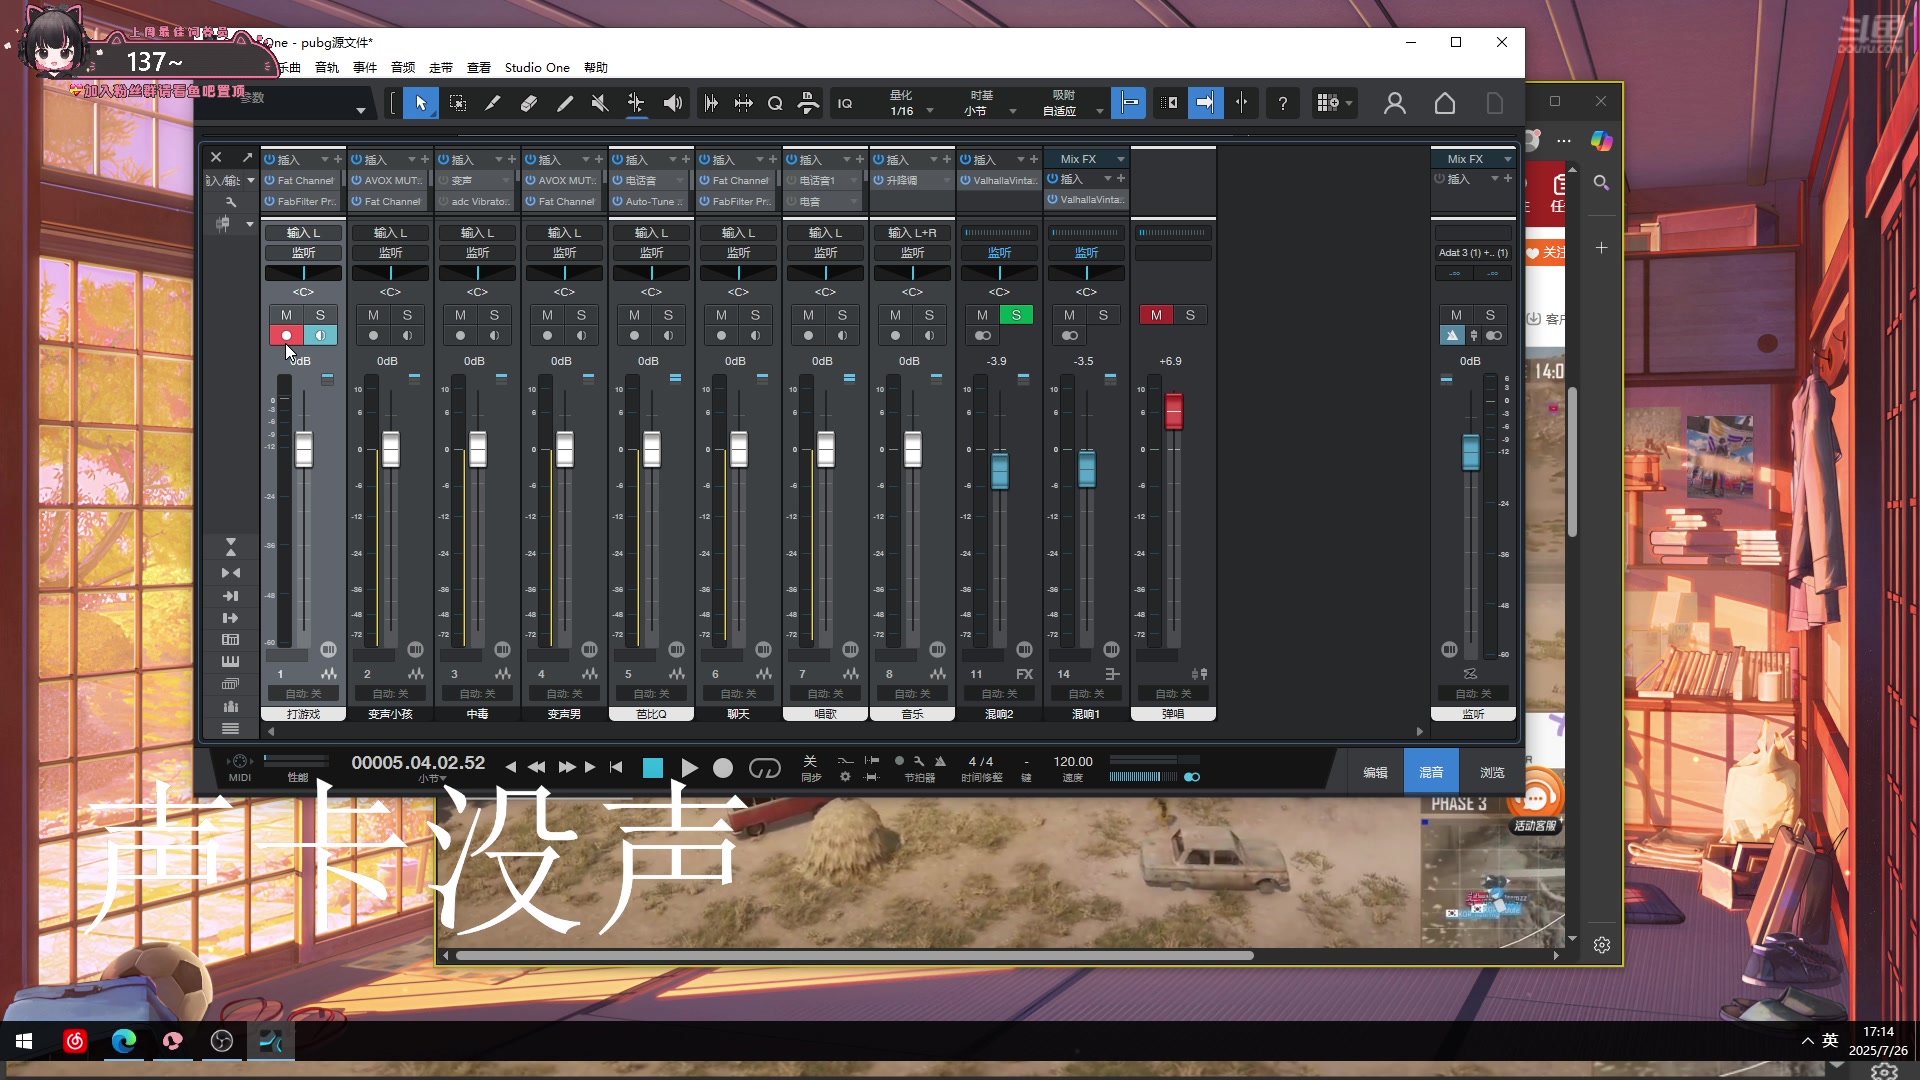Mute channel 1 打游戏
Viewport: 1920px width, 1080px height.
point(286,315)
